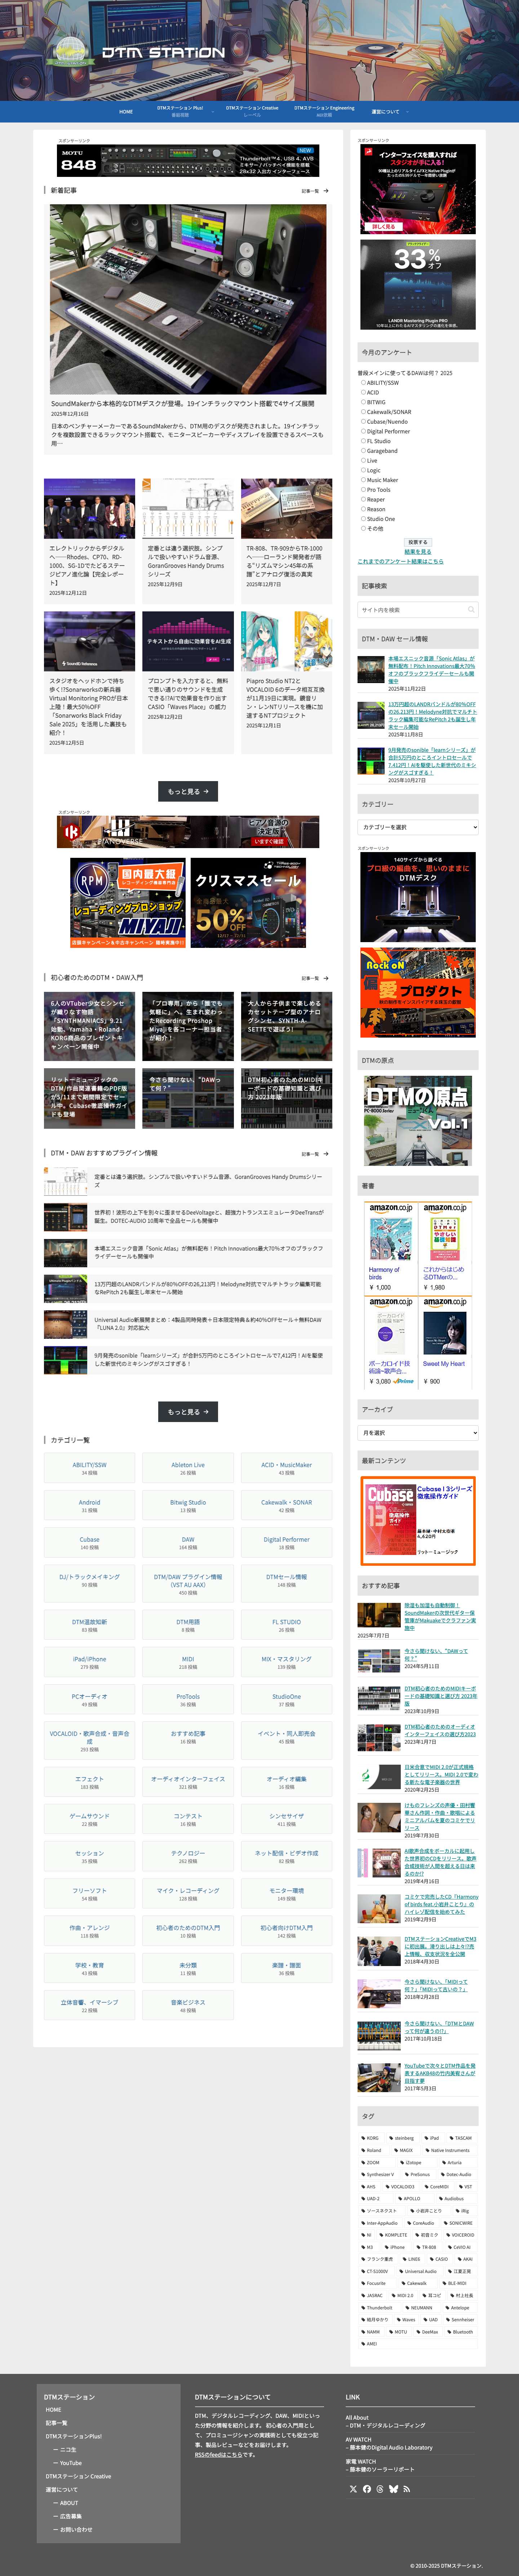Click the VOCALOID3 tag
Screen dimensions: 519x2576
coord(401,2186)
